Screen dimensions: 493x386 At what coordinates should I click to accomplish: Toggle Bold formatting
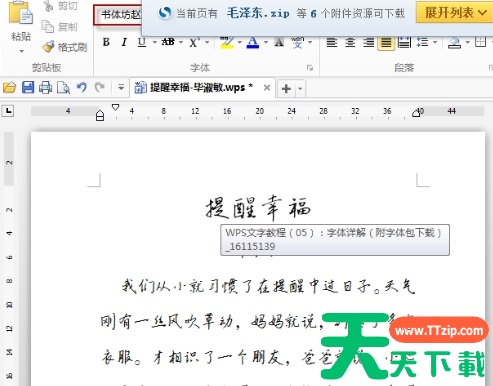[106, 42]
